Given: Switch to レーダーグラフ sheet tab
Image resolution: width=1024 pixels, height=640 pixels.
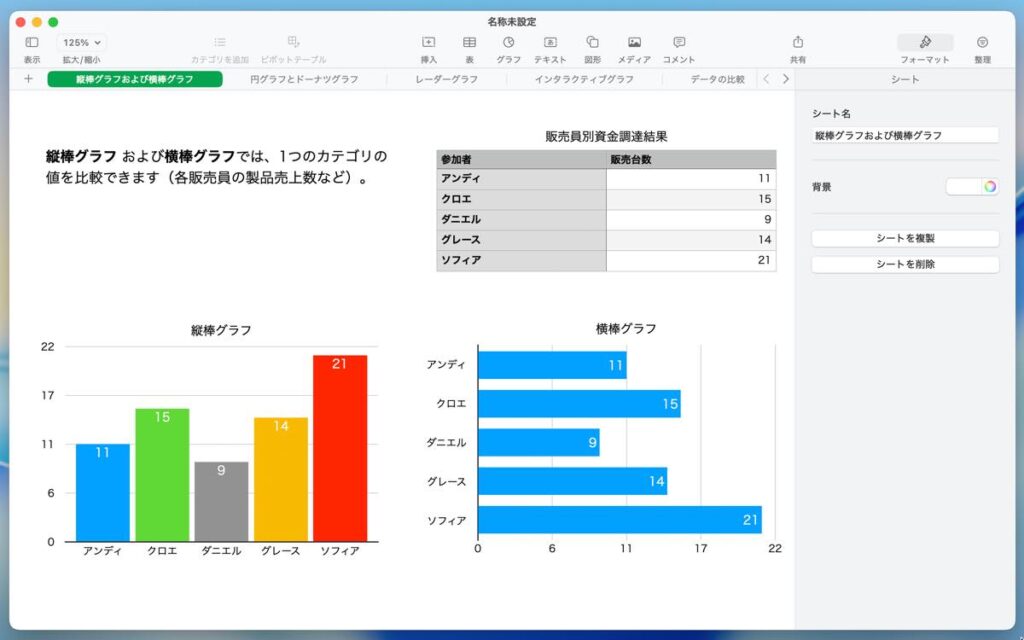Looking at the screenshot, I should coord(446,79).
